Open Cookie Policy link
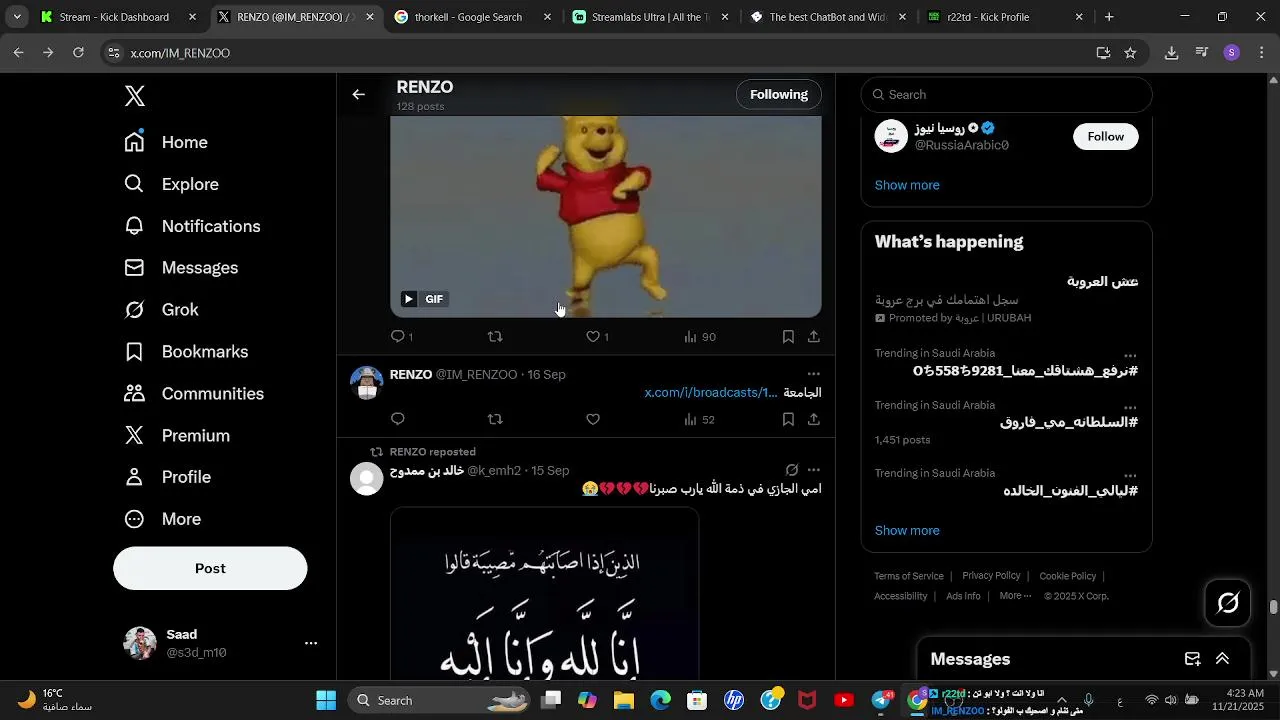The height and width of the screenshot is (720, 1280). [1068, 576]
